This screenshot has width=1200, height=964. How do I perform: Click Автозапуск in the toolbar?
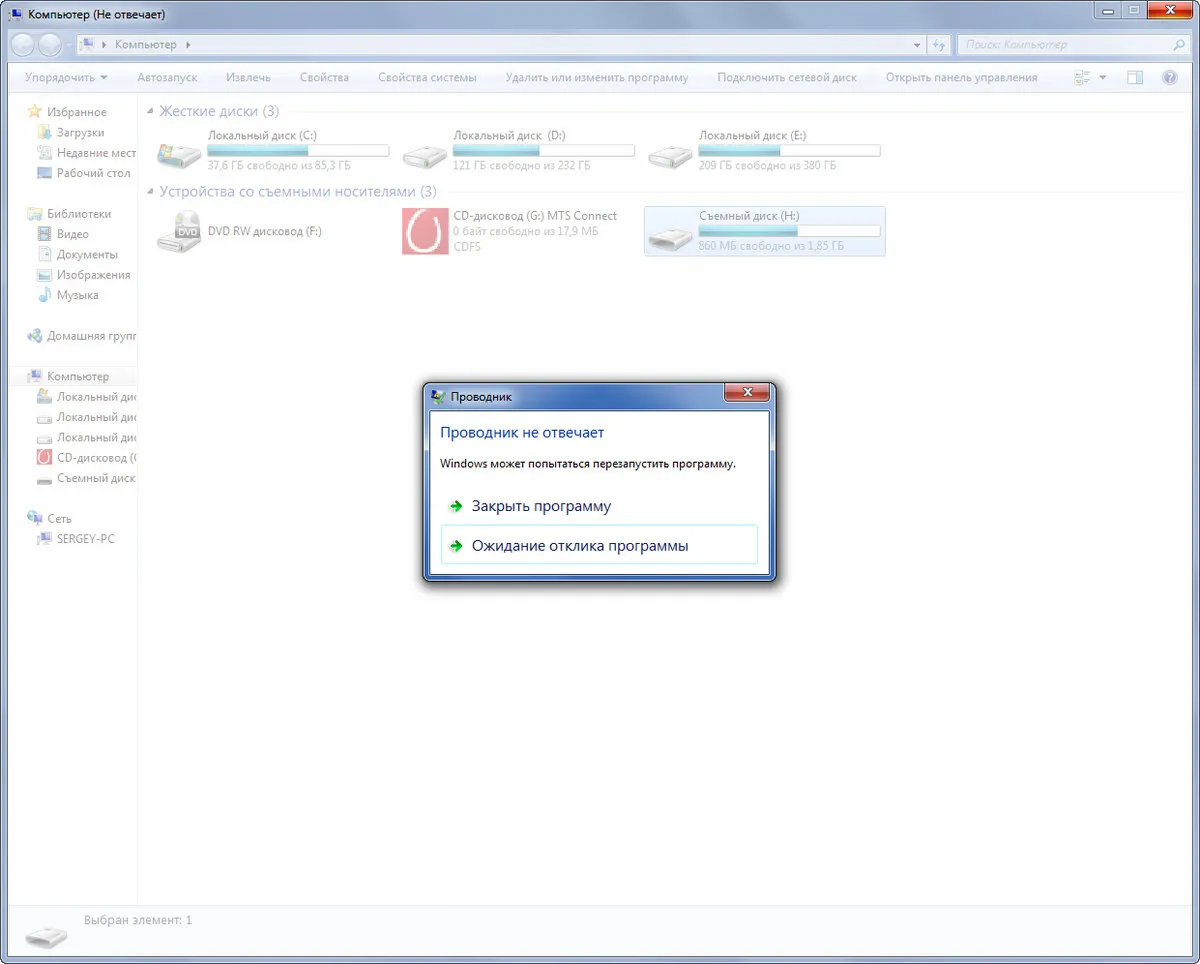167,77
